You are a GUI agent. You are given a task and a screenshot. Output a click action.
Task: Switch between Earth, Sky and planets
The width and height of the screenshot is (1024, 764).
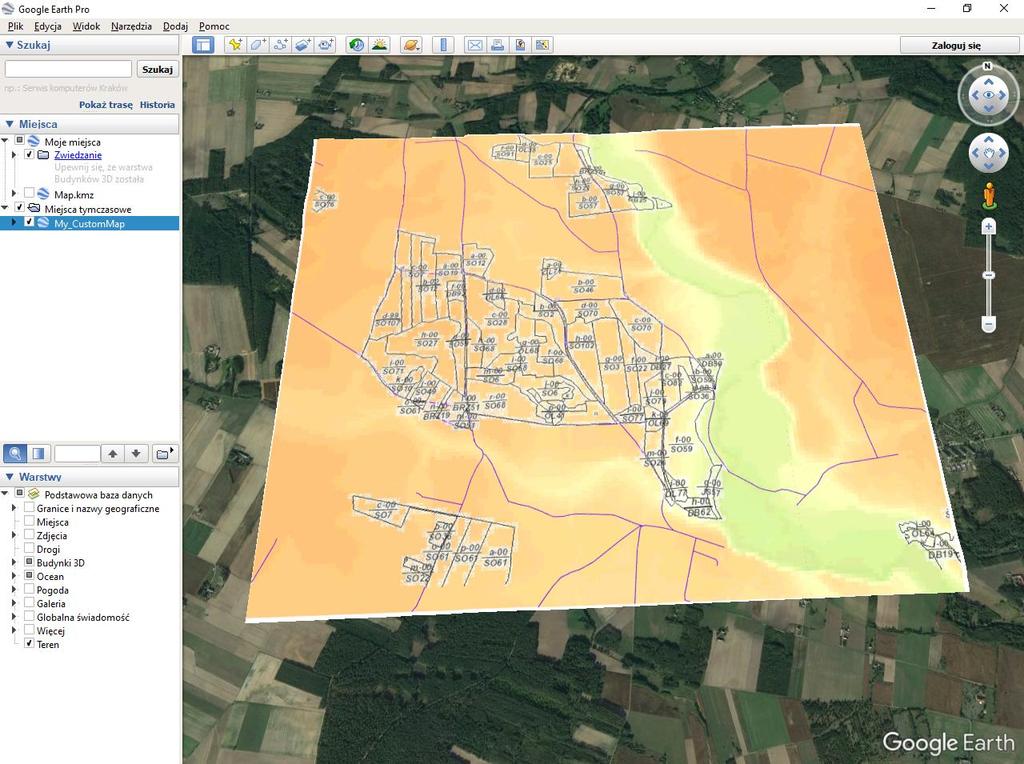(x=411, y=45)
